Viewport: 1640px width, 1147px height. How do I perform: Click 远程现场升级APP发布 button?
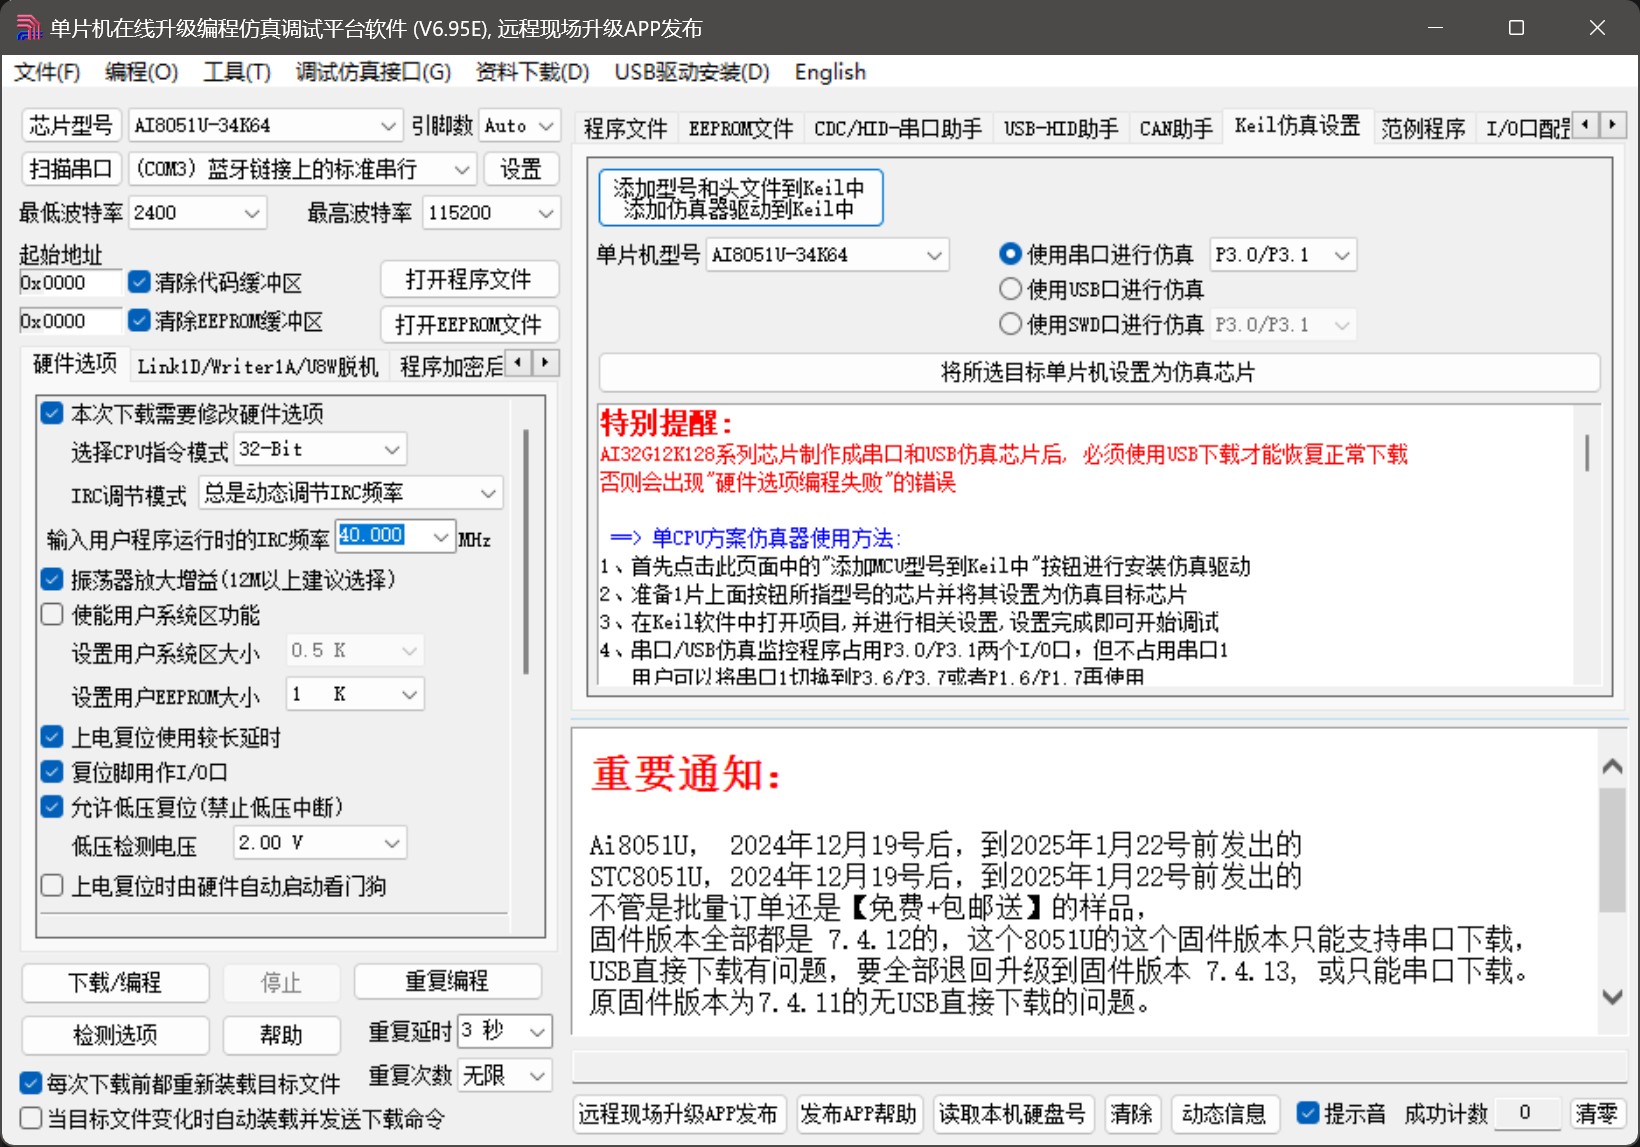(x=679, y=1113)
